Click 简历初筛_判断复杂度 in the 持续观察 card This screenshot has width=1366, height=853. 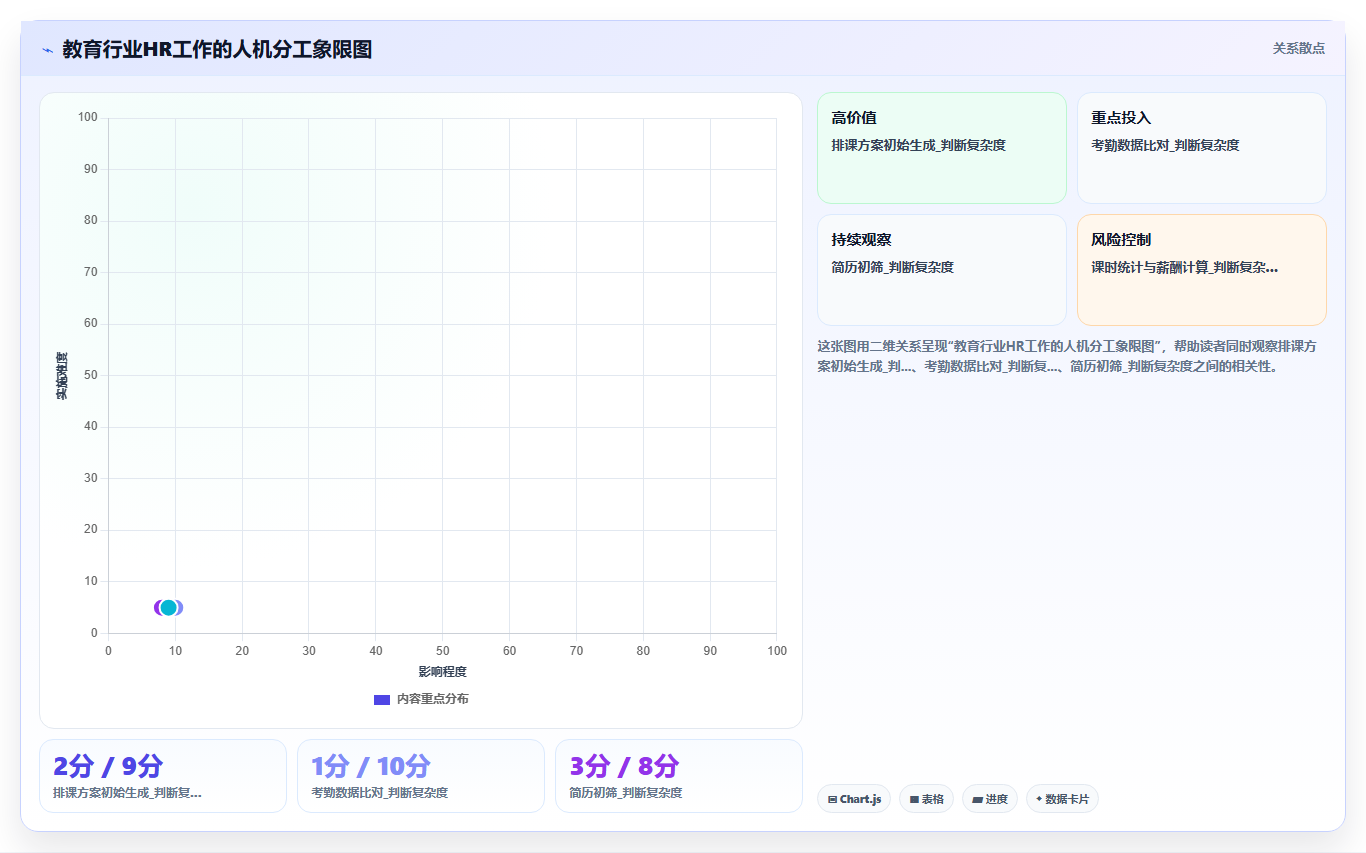(x=892, y=267)
